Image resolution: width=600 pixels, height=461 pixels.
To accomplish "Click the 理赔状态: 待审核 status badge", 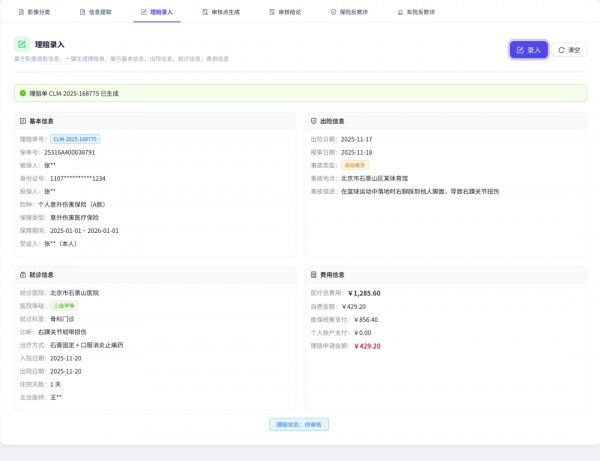I will [x=299, y=425].
